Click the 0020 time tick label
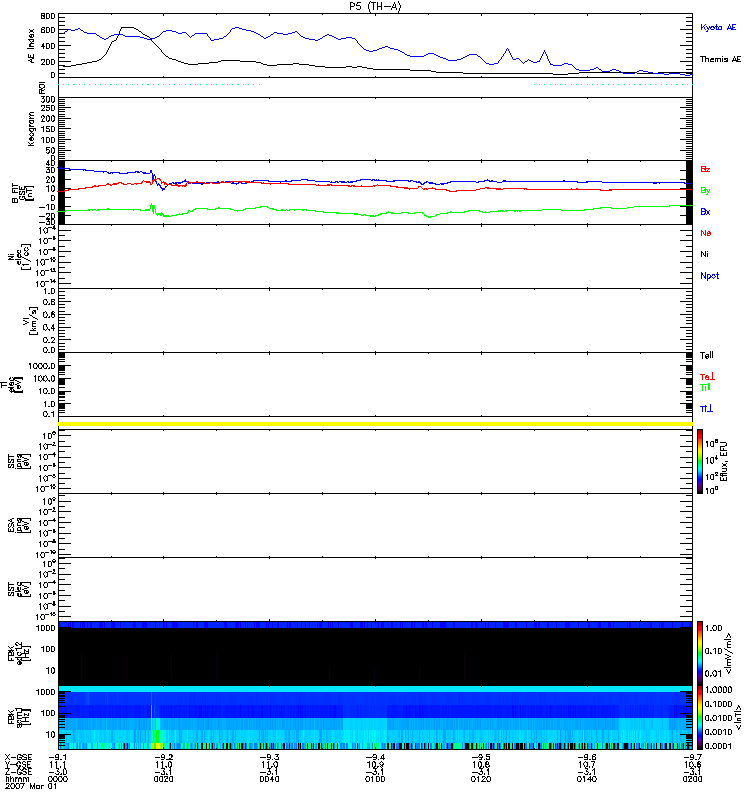Viewport: 750px width, 800px height. click(164, 779)
